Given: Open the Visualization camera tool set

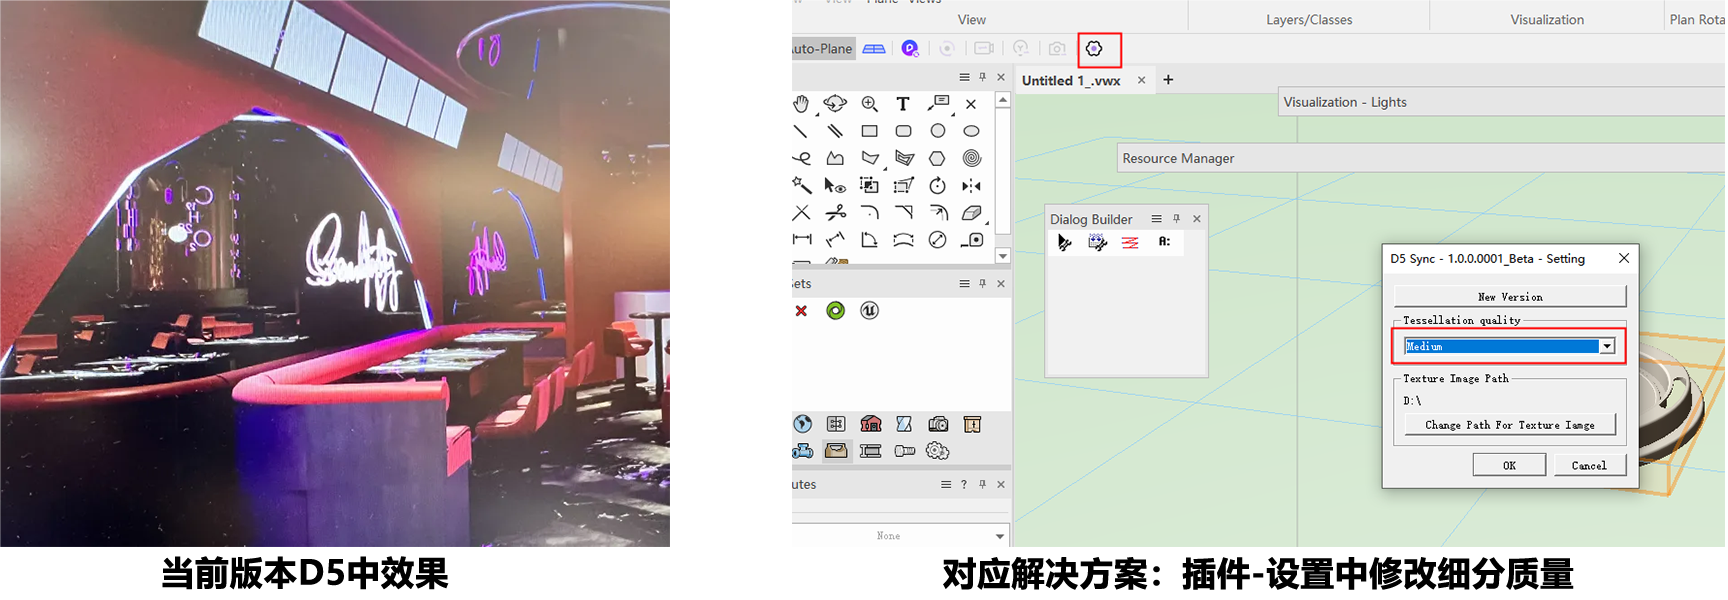Looking at the screenshot, I should click(938, 424).
